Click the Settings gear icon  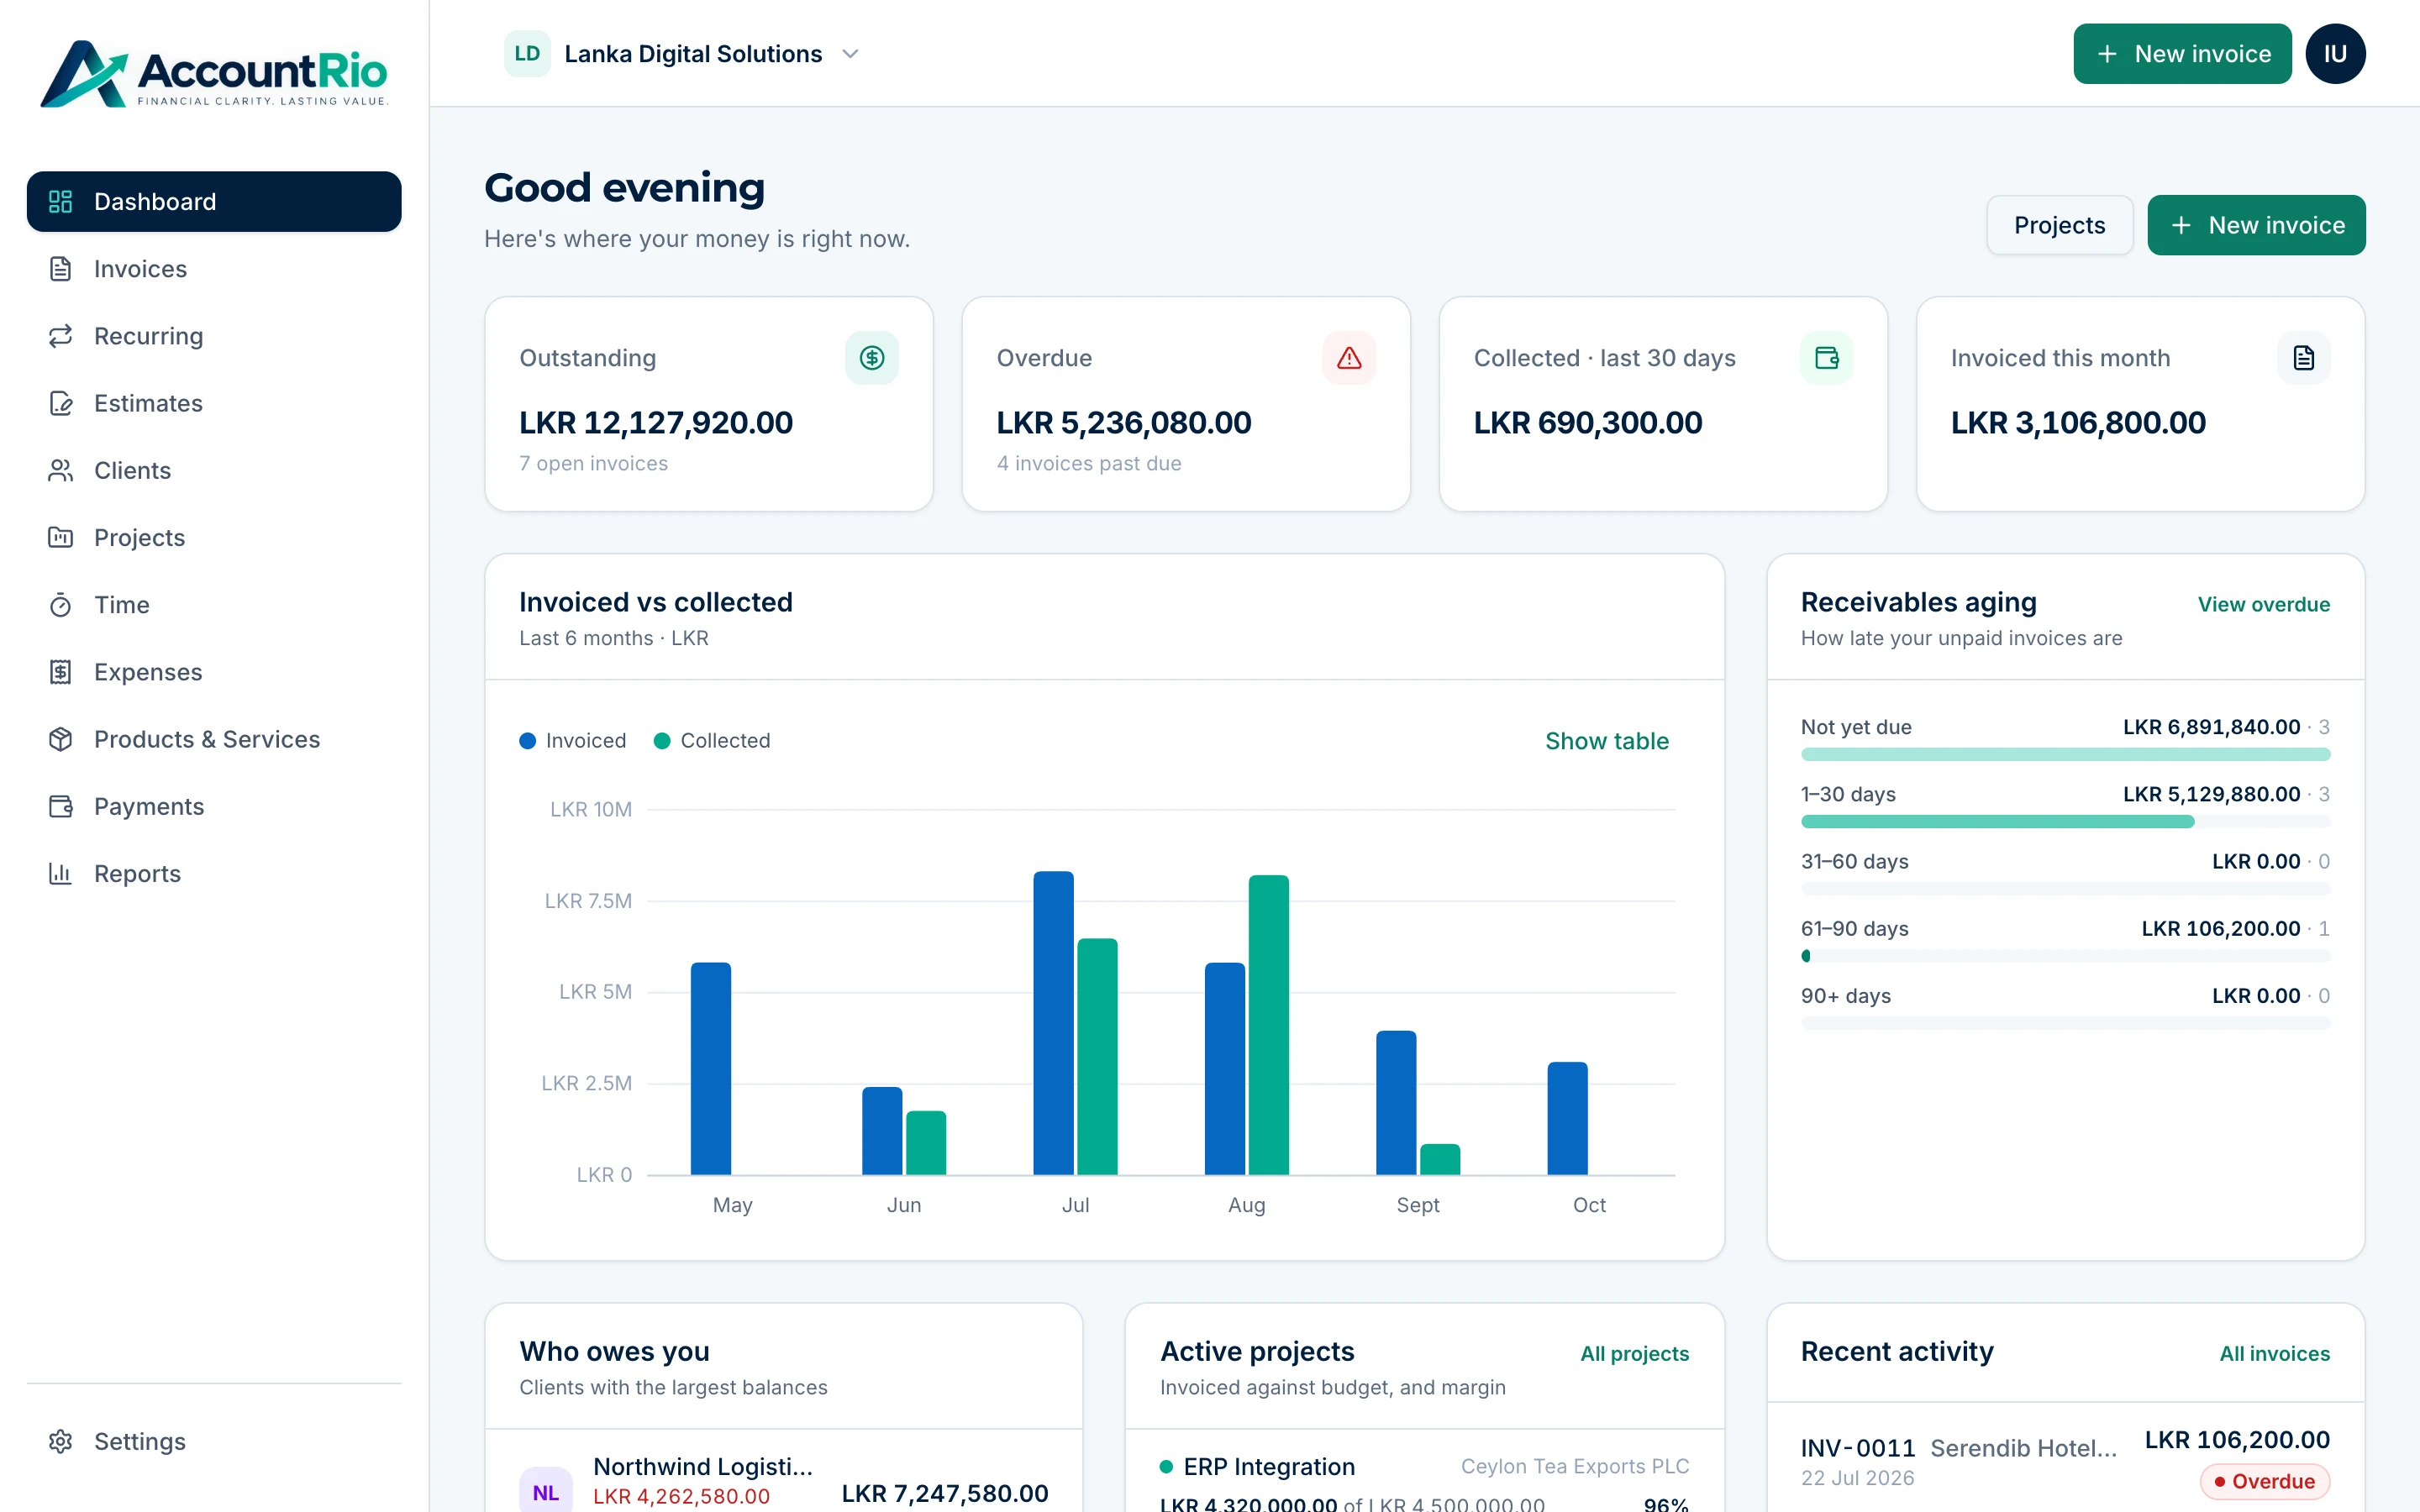pos(61,1441)
